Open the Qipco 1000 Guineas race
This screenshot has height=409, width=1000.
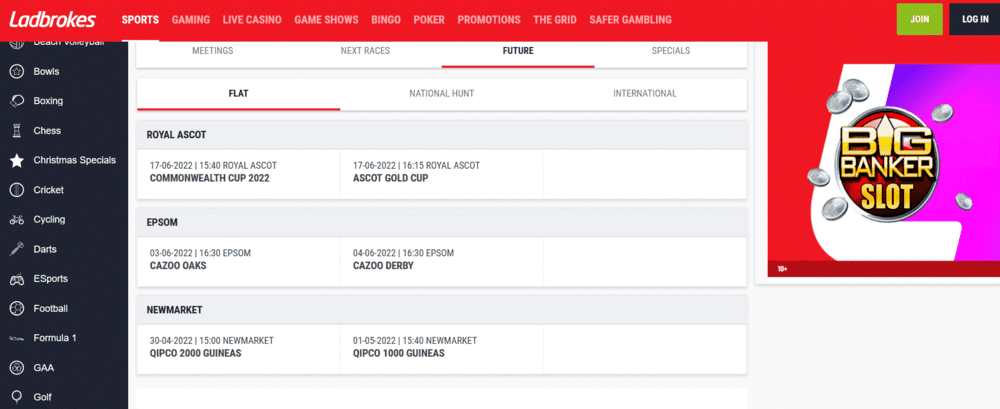(x=441, y=347)
